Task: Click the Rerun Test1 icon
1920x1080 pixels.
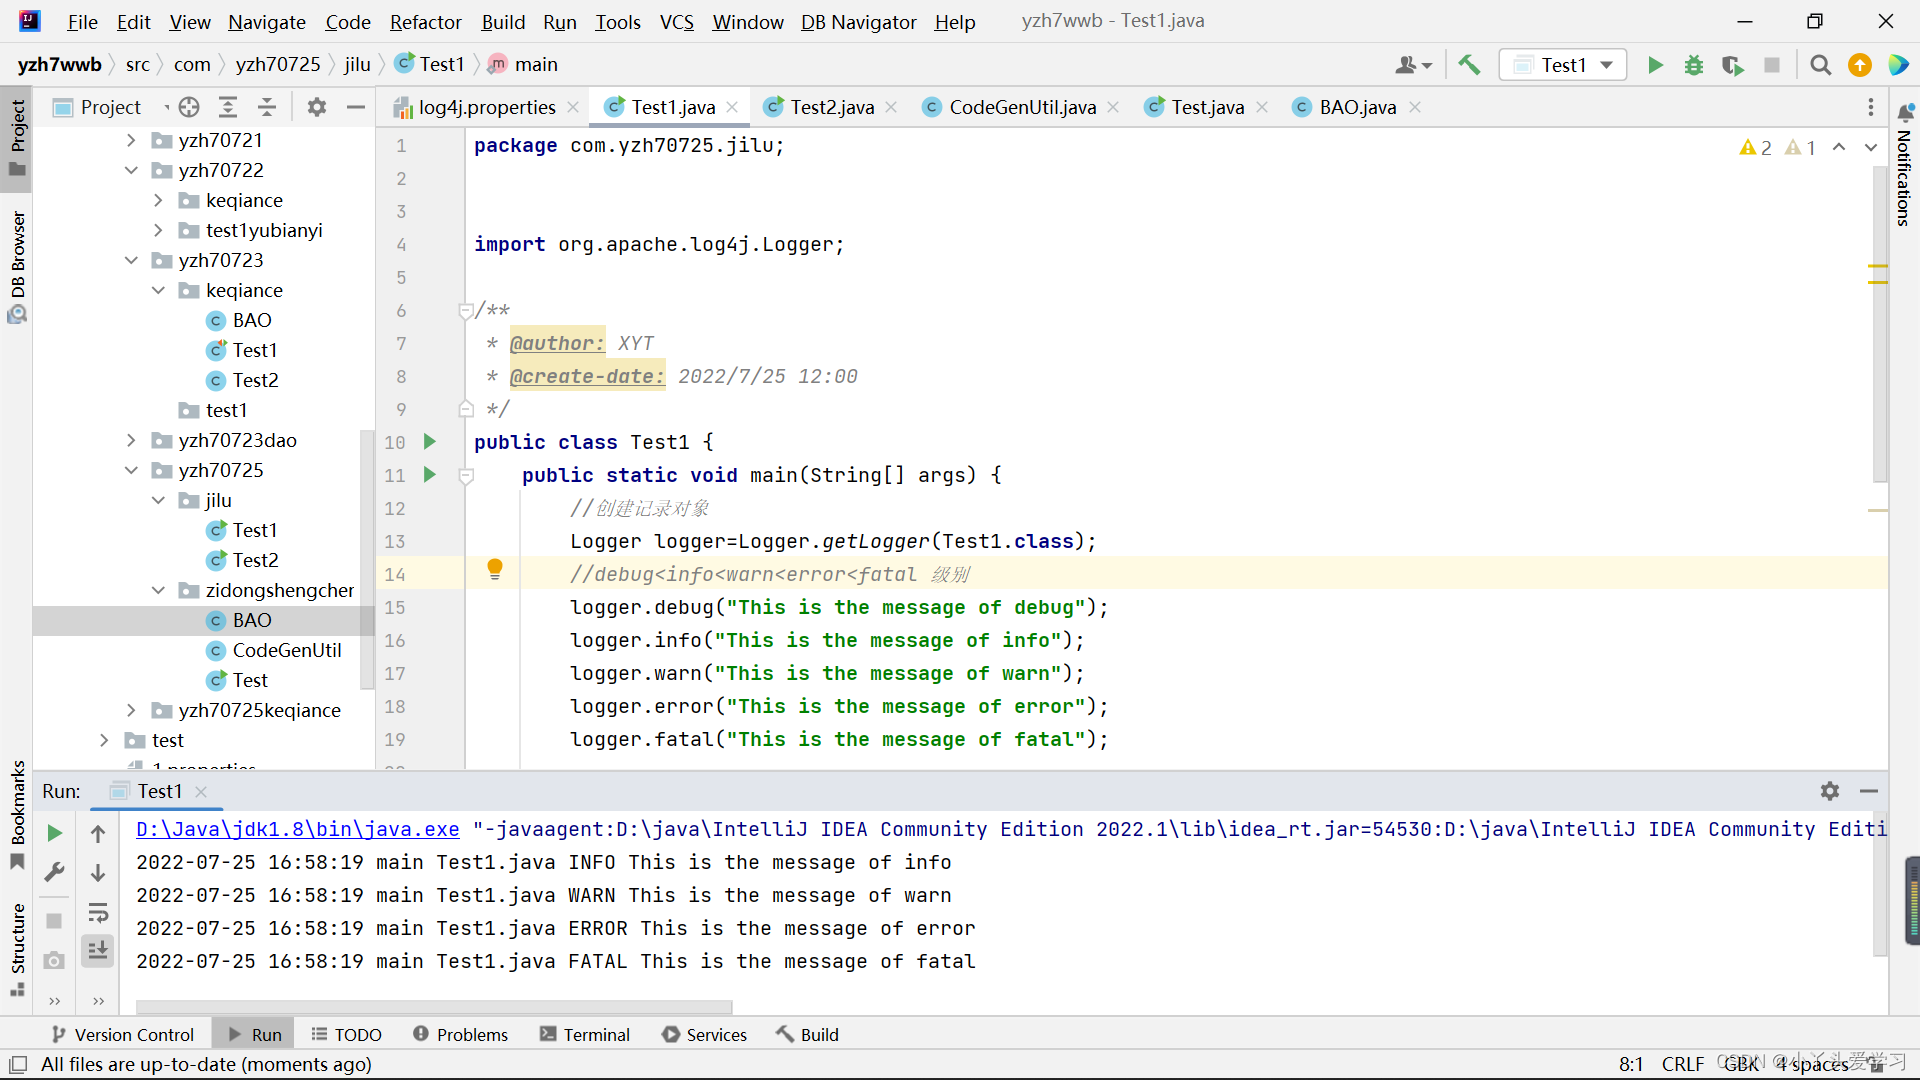Action: [x=54, y=832]
